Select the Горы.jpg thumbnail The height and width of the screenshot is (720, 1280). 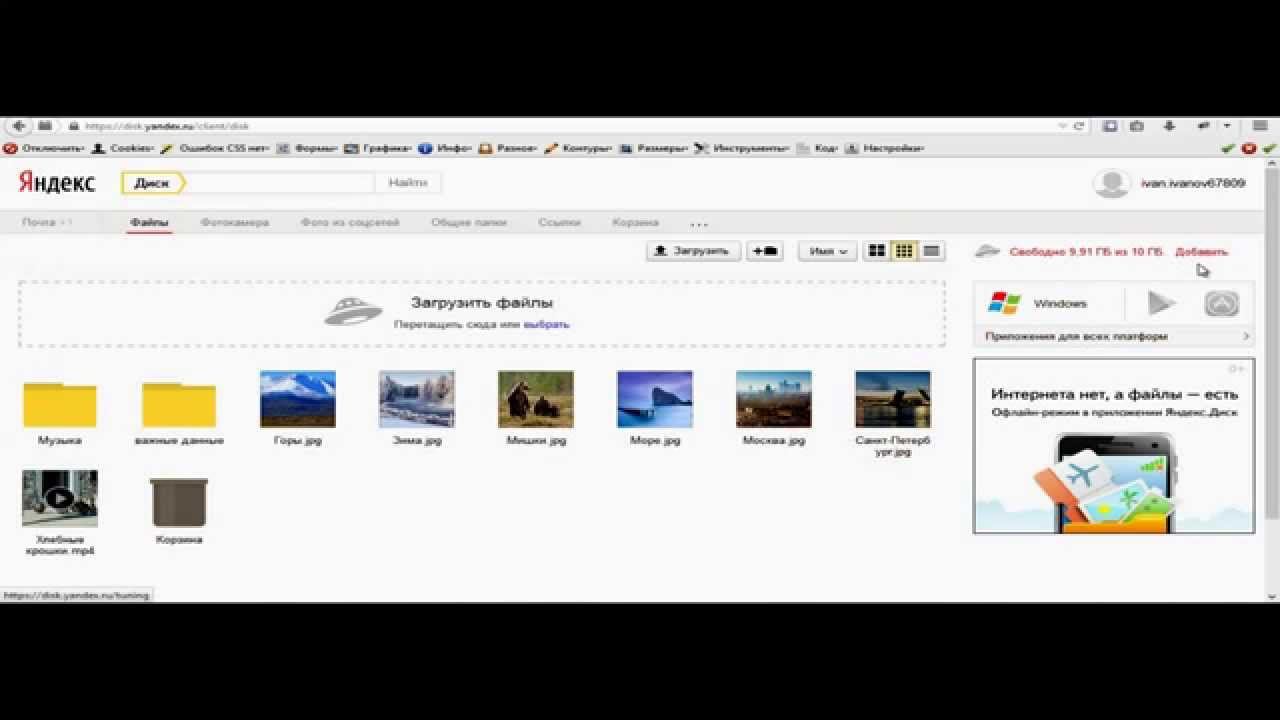click(298, 399)
